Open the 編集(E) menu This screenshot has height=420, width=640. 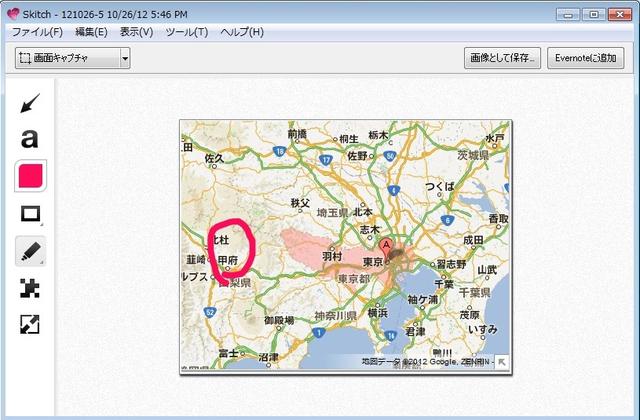90,32
